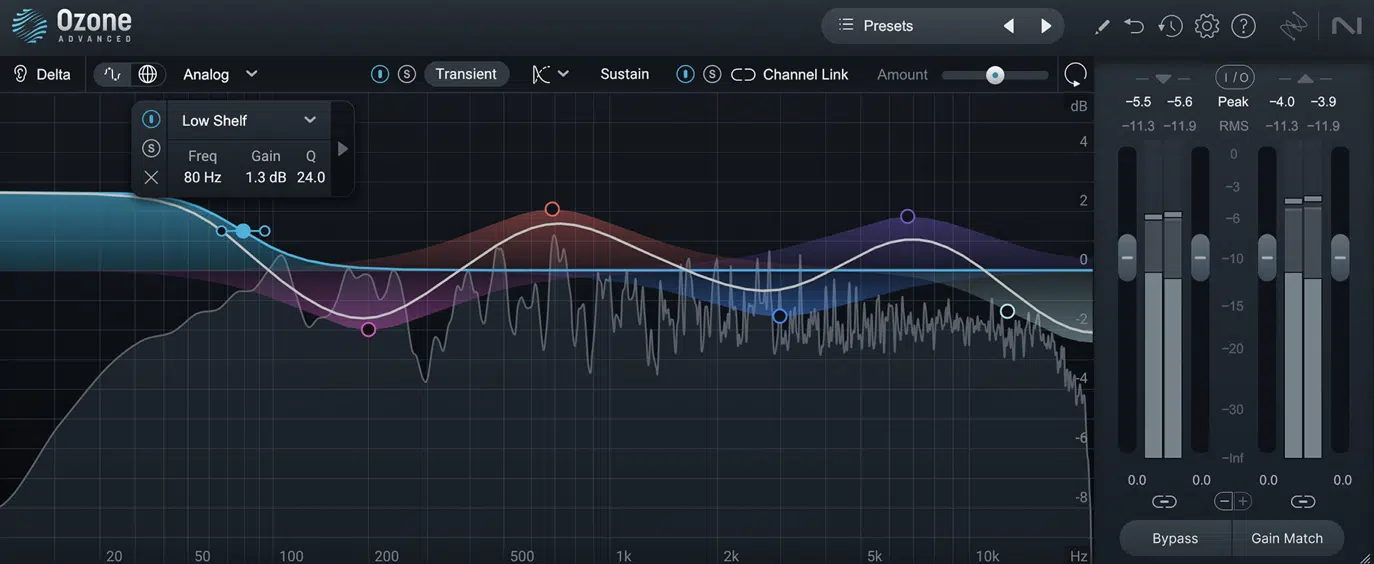Image resolution: width=1374 pixels, height=564 pixels.
Task: Click the pencil edit icon
Action: (x=1102, y=26)
